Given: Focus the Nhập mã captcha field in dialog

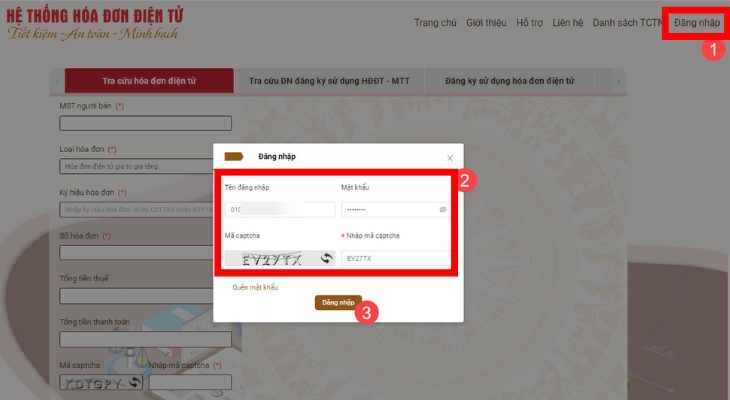Looking at the screenshot, I should pos(396,258).
